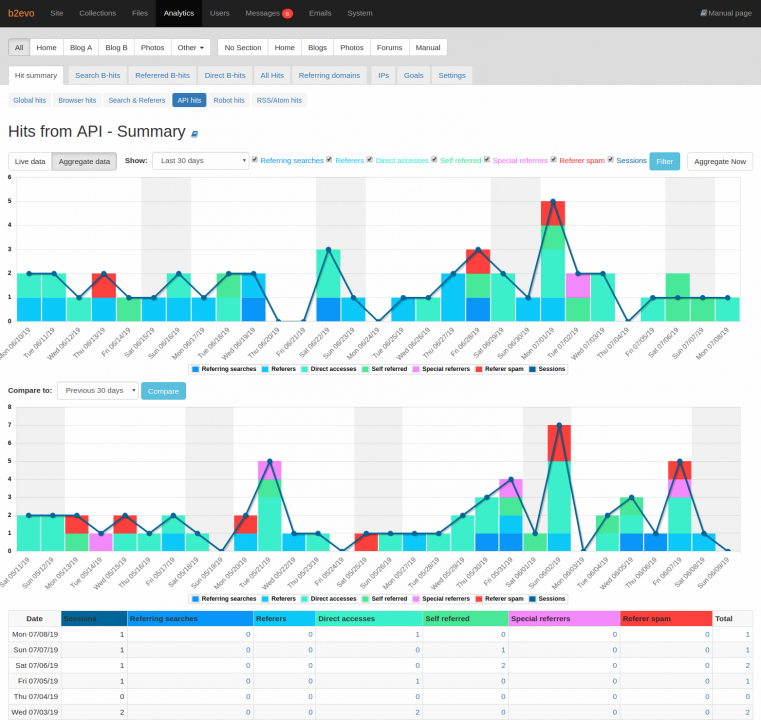The image size is (761, 720).
Task: Open the Users menu
Action: click(x=219, y=13)
